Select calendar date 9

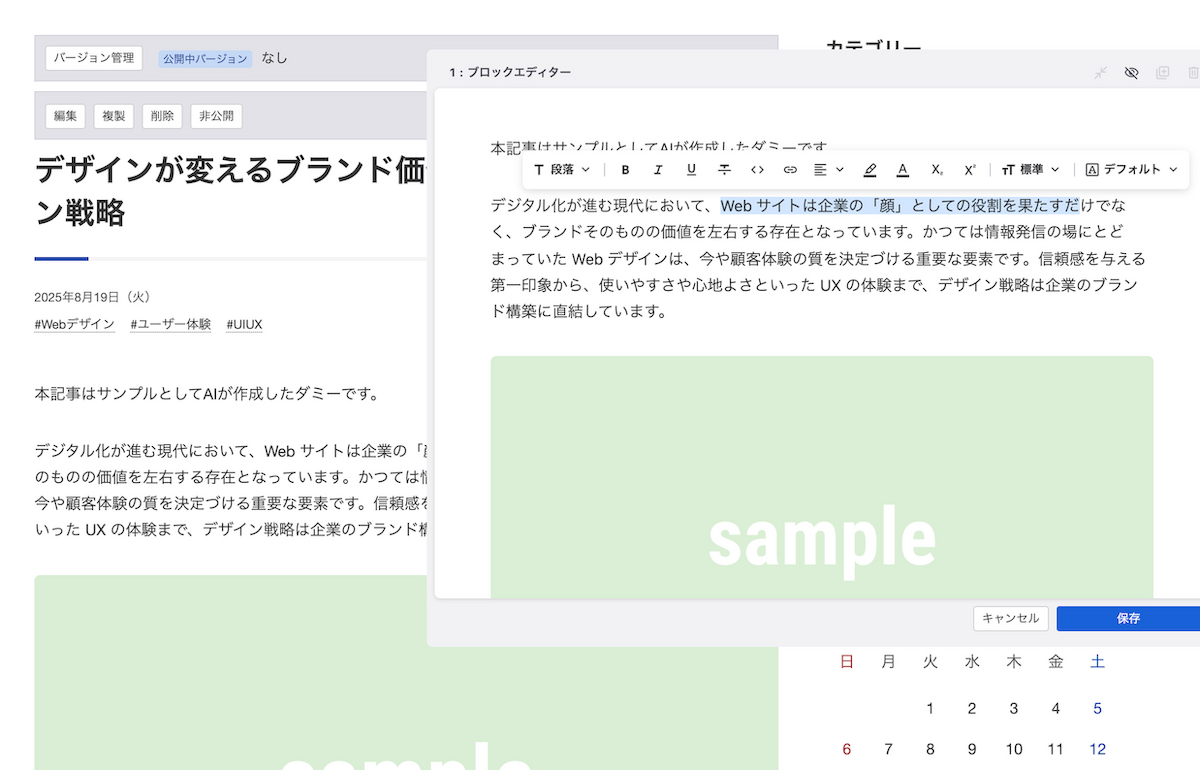click(x=972, y=749)
